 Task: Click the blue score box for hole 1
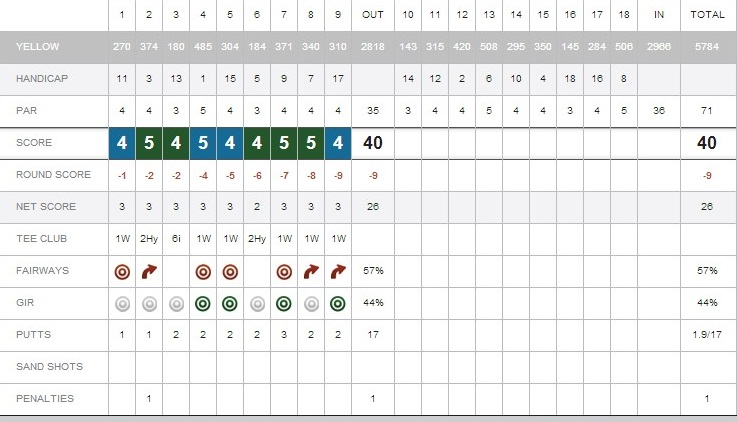[122, 143]
